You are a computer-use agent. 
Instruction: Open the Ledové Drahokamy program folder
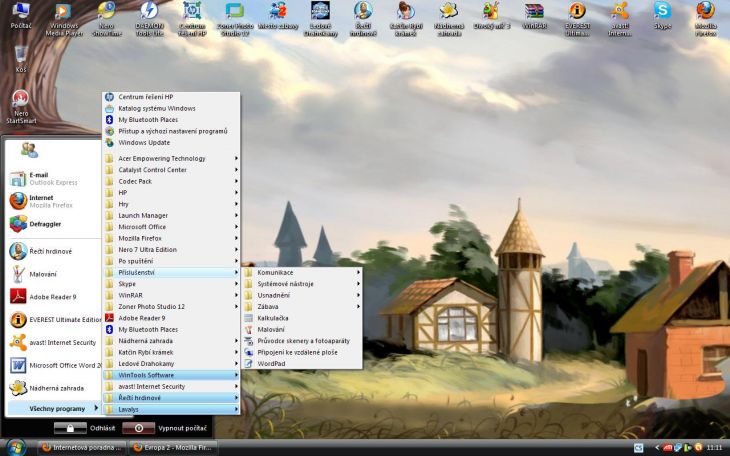171,364
